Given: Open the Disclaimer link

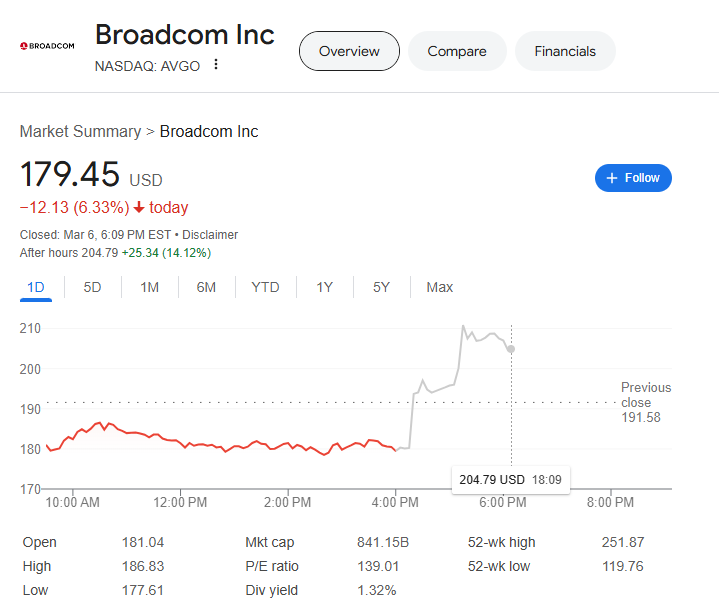Looking at the screenshot, I should [x=210, y=235].
